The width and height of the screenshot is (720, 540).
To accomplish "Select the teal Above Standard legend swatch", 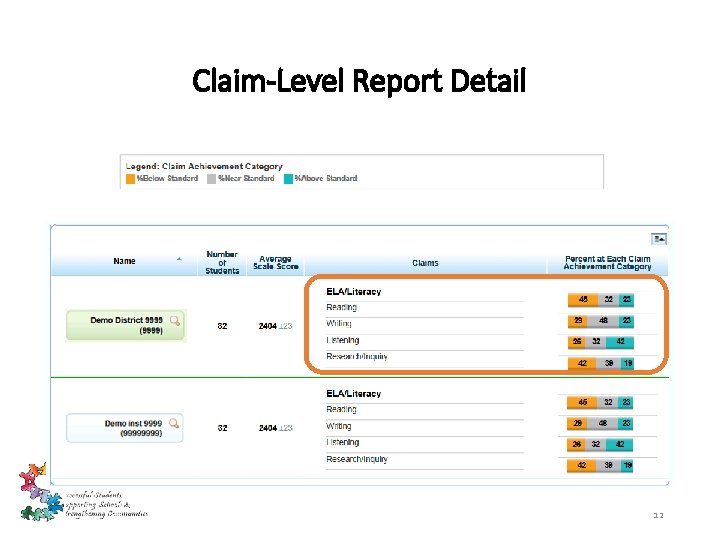I will click(x=288, y=179).
